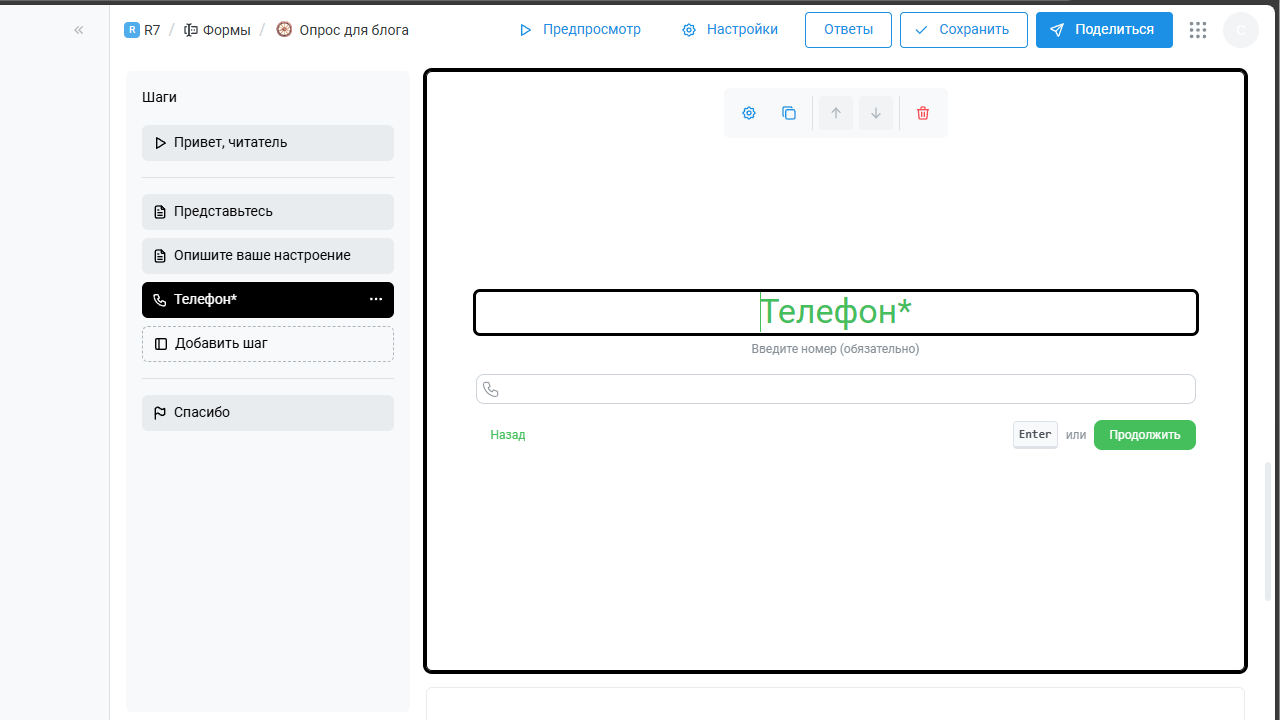Open the Ответы responses page
The image size is (1280, 720).
[848, 30]
